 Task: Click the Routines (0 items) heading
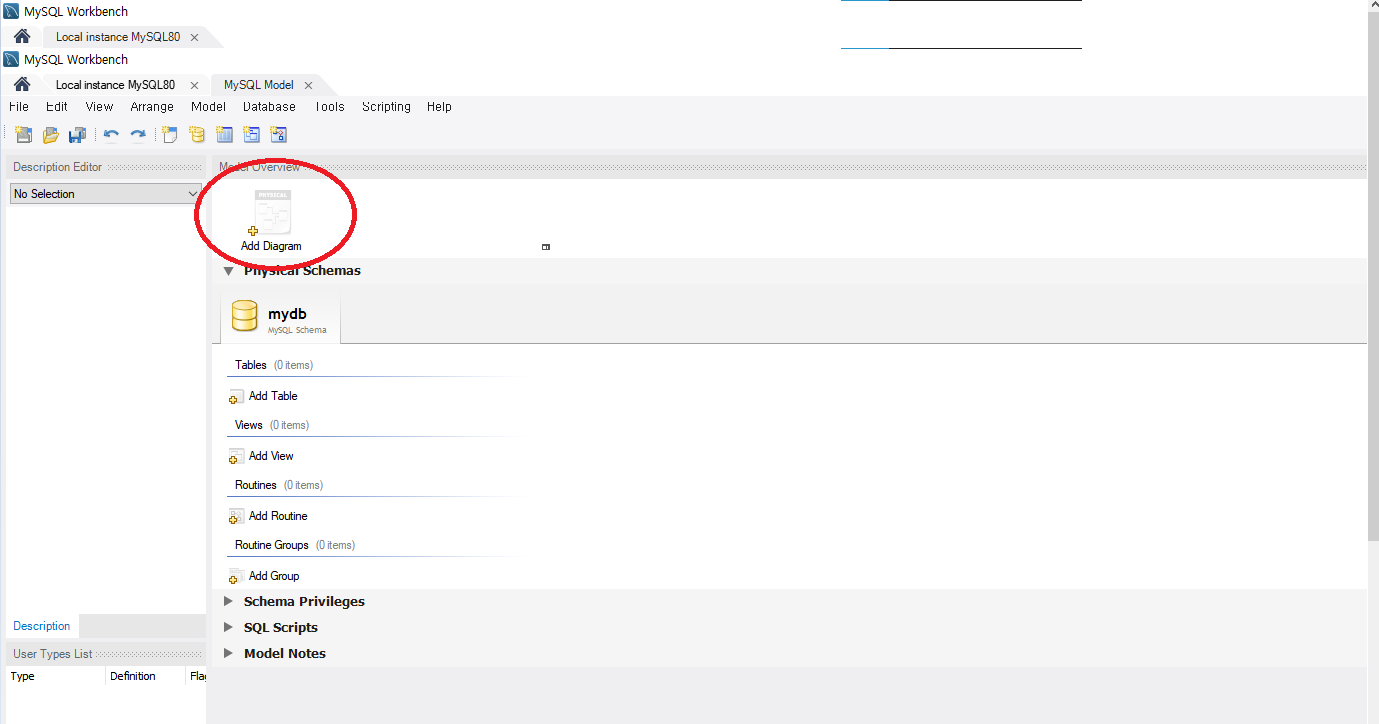click(x=279, y=485)
